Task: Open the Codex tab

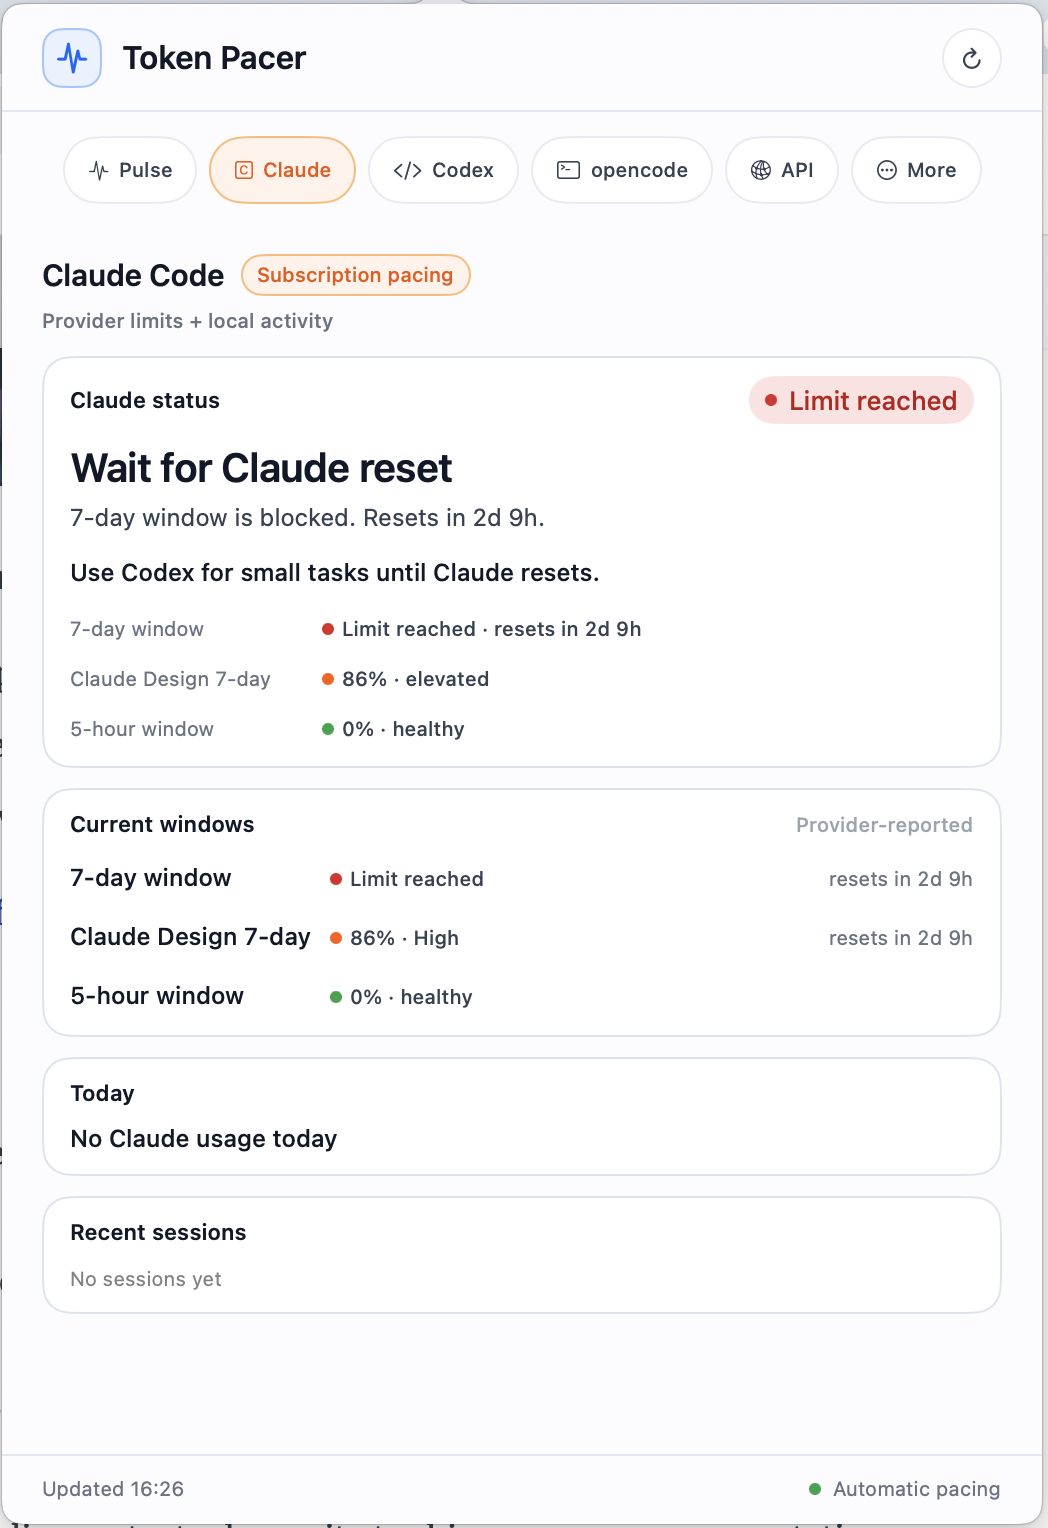Action: tap(443, 170)
